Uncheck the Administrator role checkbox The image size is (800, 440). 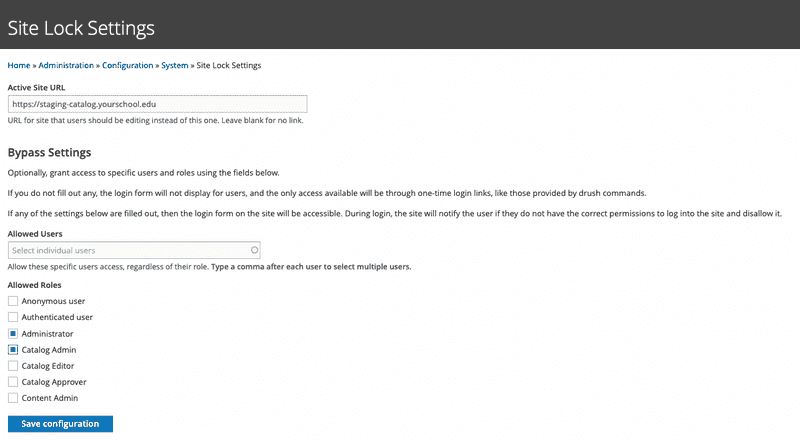pyautogui.click(x=13, y=334)
